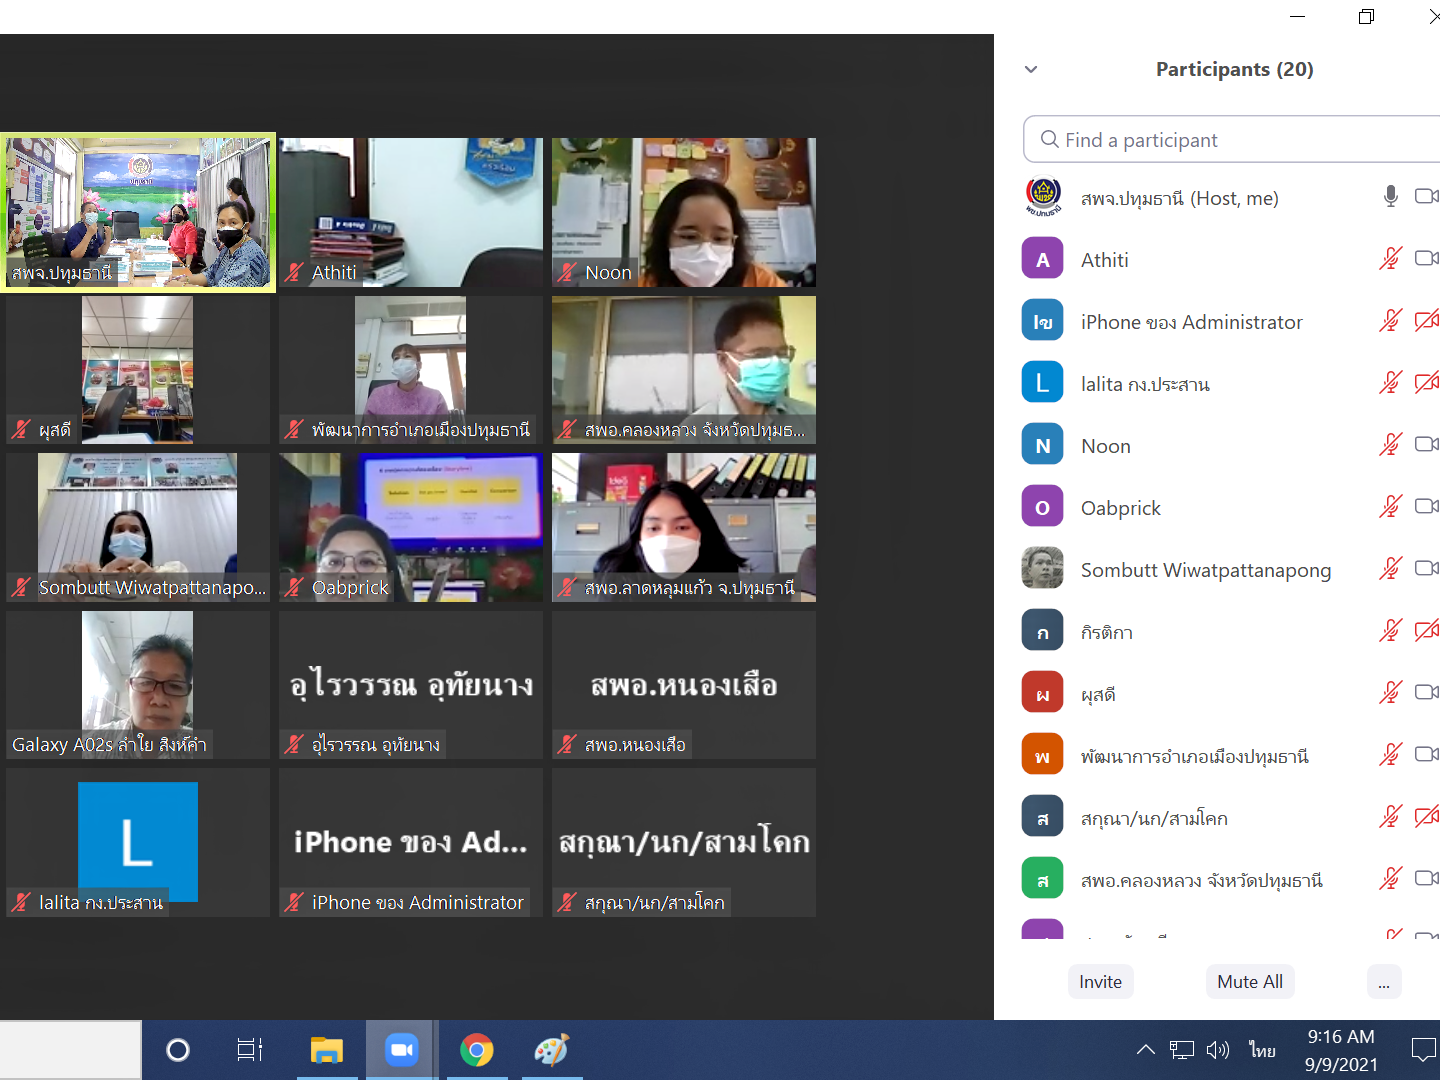Click the host สพจ.ปทุมธานี logo avatar
Screen dimensions: 1440x1080
[x=1042, y=197]
